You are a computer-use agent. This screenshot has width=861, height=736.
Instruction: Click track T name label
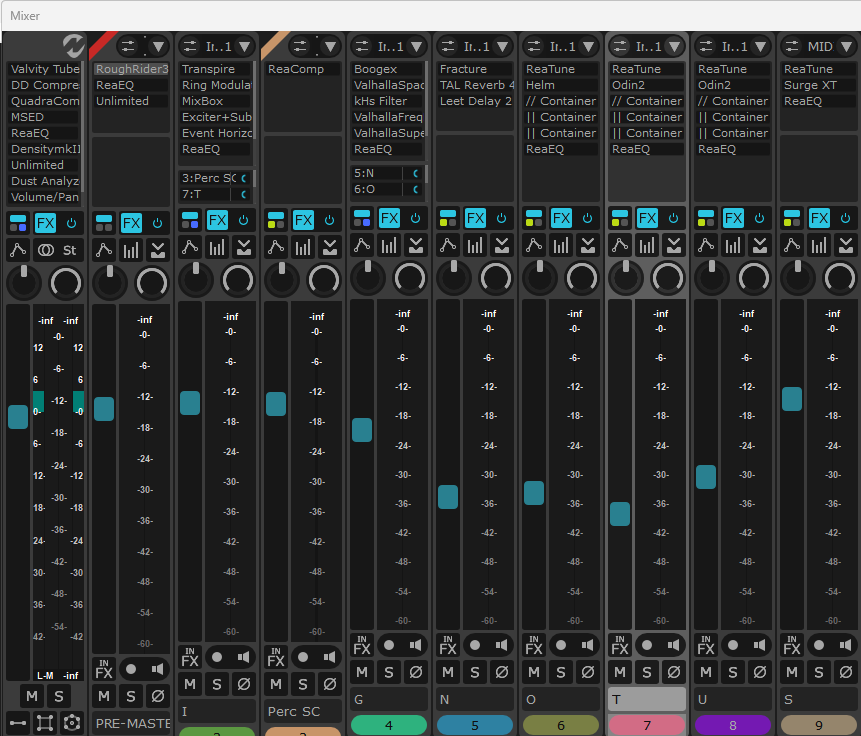pyautogui.click(x=647, y=699)
